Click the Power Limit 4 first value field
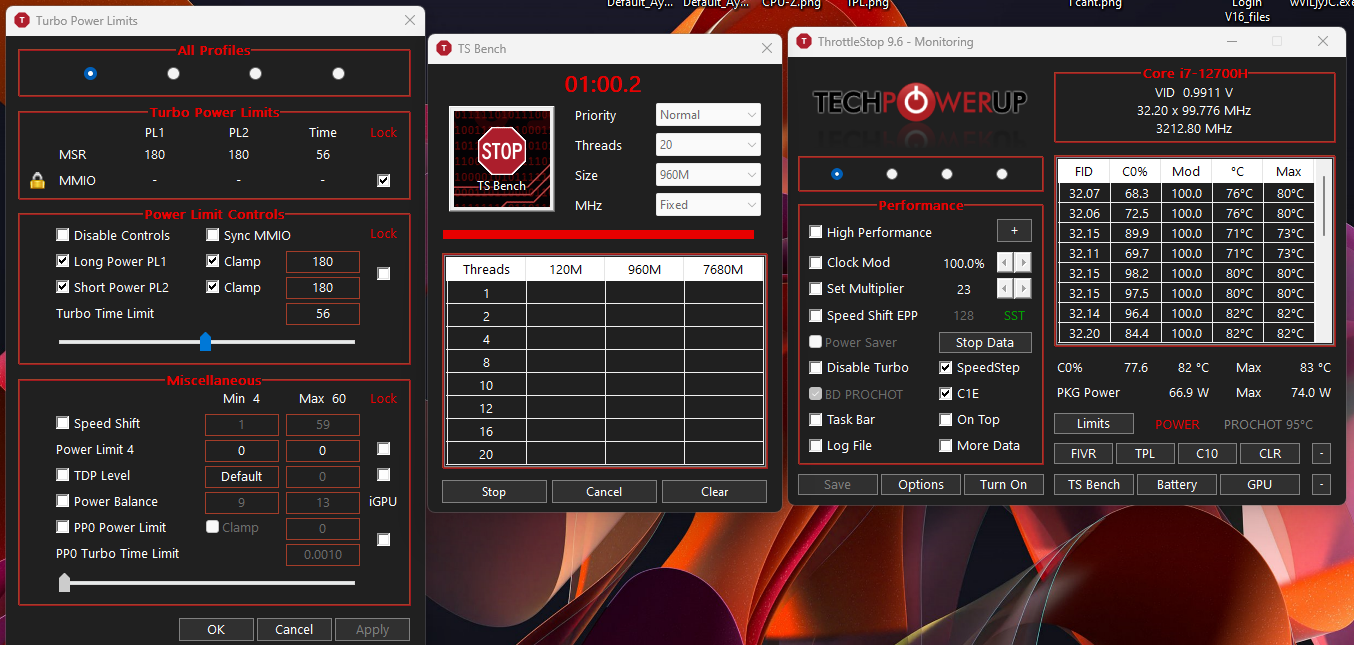 point(242,451)
